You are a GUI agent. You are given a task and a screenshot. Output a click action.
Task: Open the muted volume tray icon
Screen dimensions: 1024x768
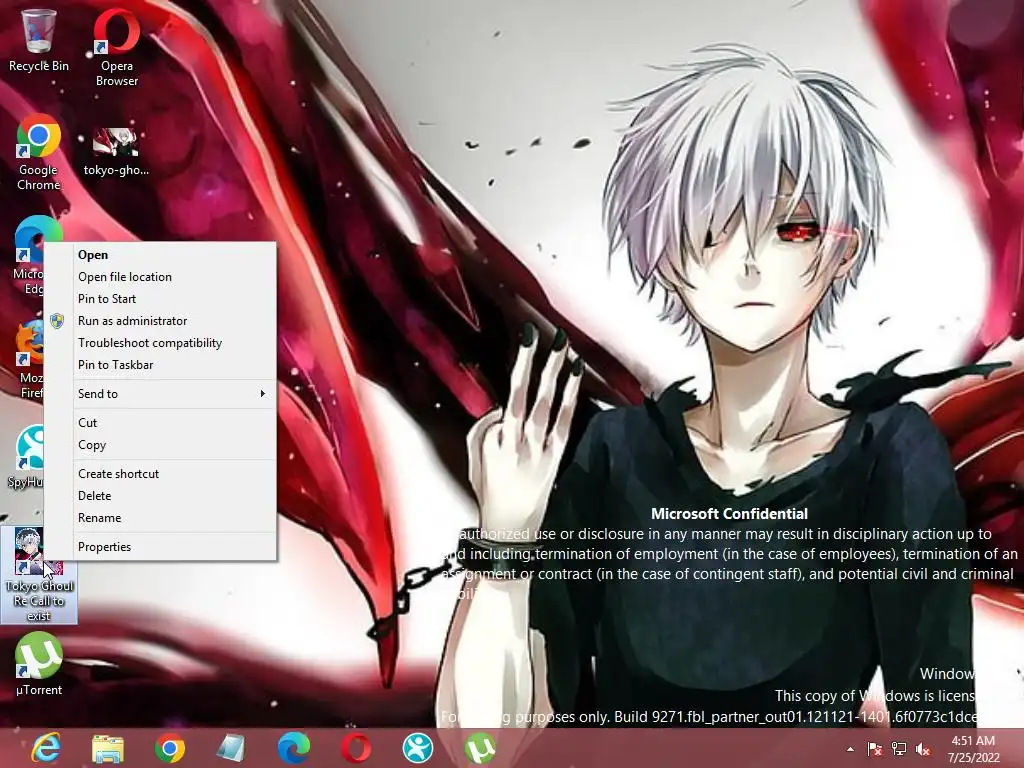click(923, 749)
